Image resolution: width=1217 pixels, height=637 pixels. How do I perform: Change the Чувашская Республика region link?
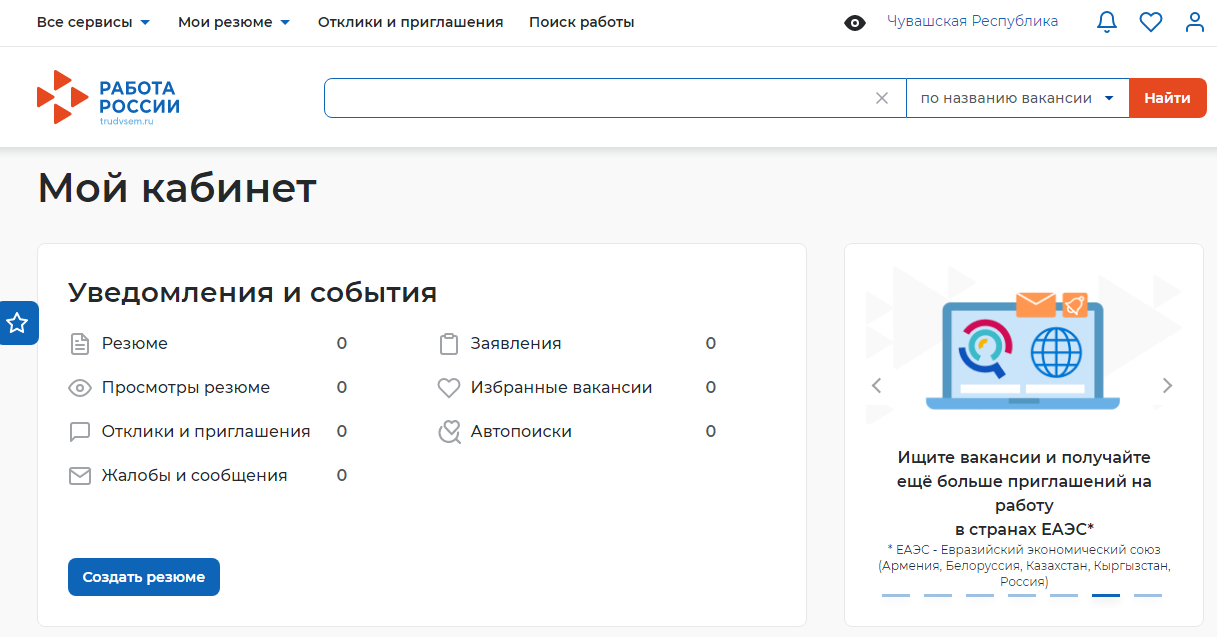pyautogui.click(x=972, y=21)
